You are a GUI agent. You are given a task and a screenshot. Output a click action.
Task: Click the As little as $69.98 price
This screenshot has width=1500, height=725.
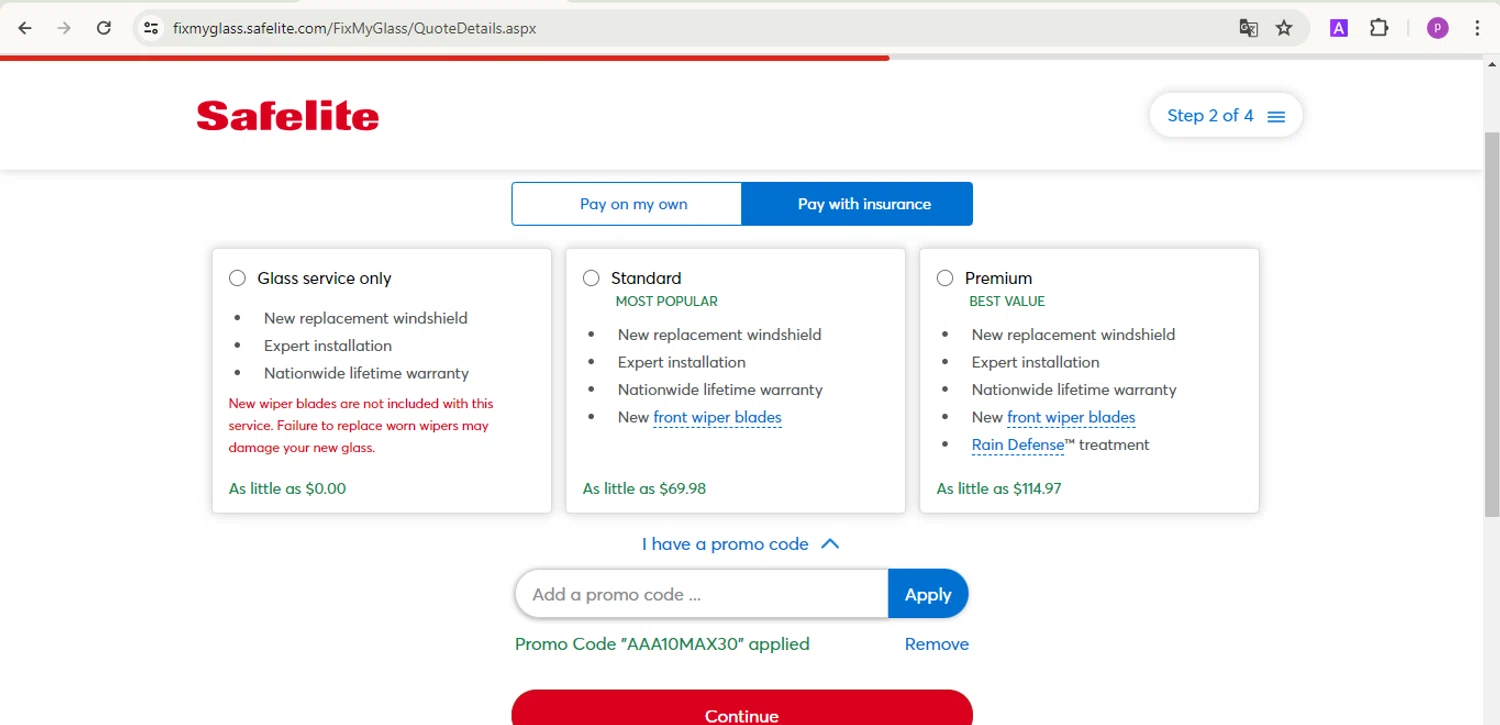(644, 489)
